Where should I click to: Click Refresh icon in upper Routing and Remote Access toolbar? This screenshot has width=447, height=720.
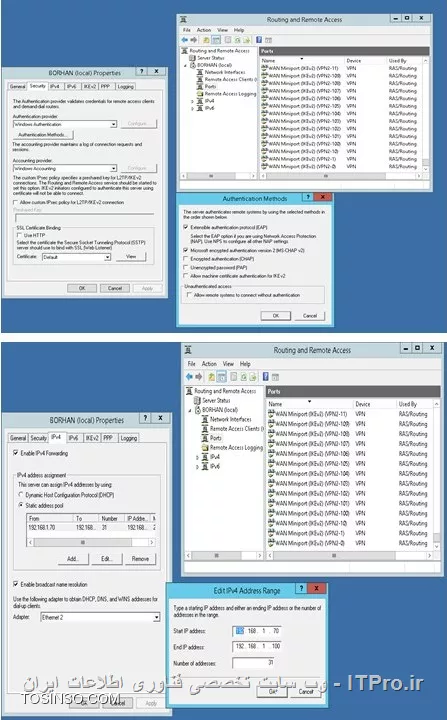238,40
